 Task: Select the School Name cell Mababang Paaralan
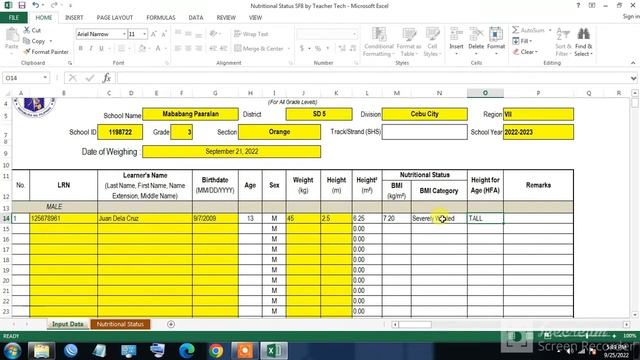pyautogui.click(x=191, y=114)
